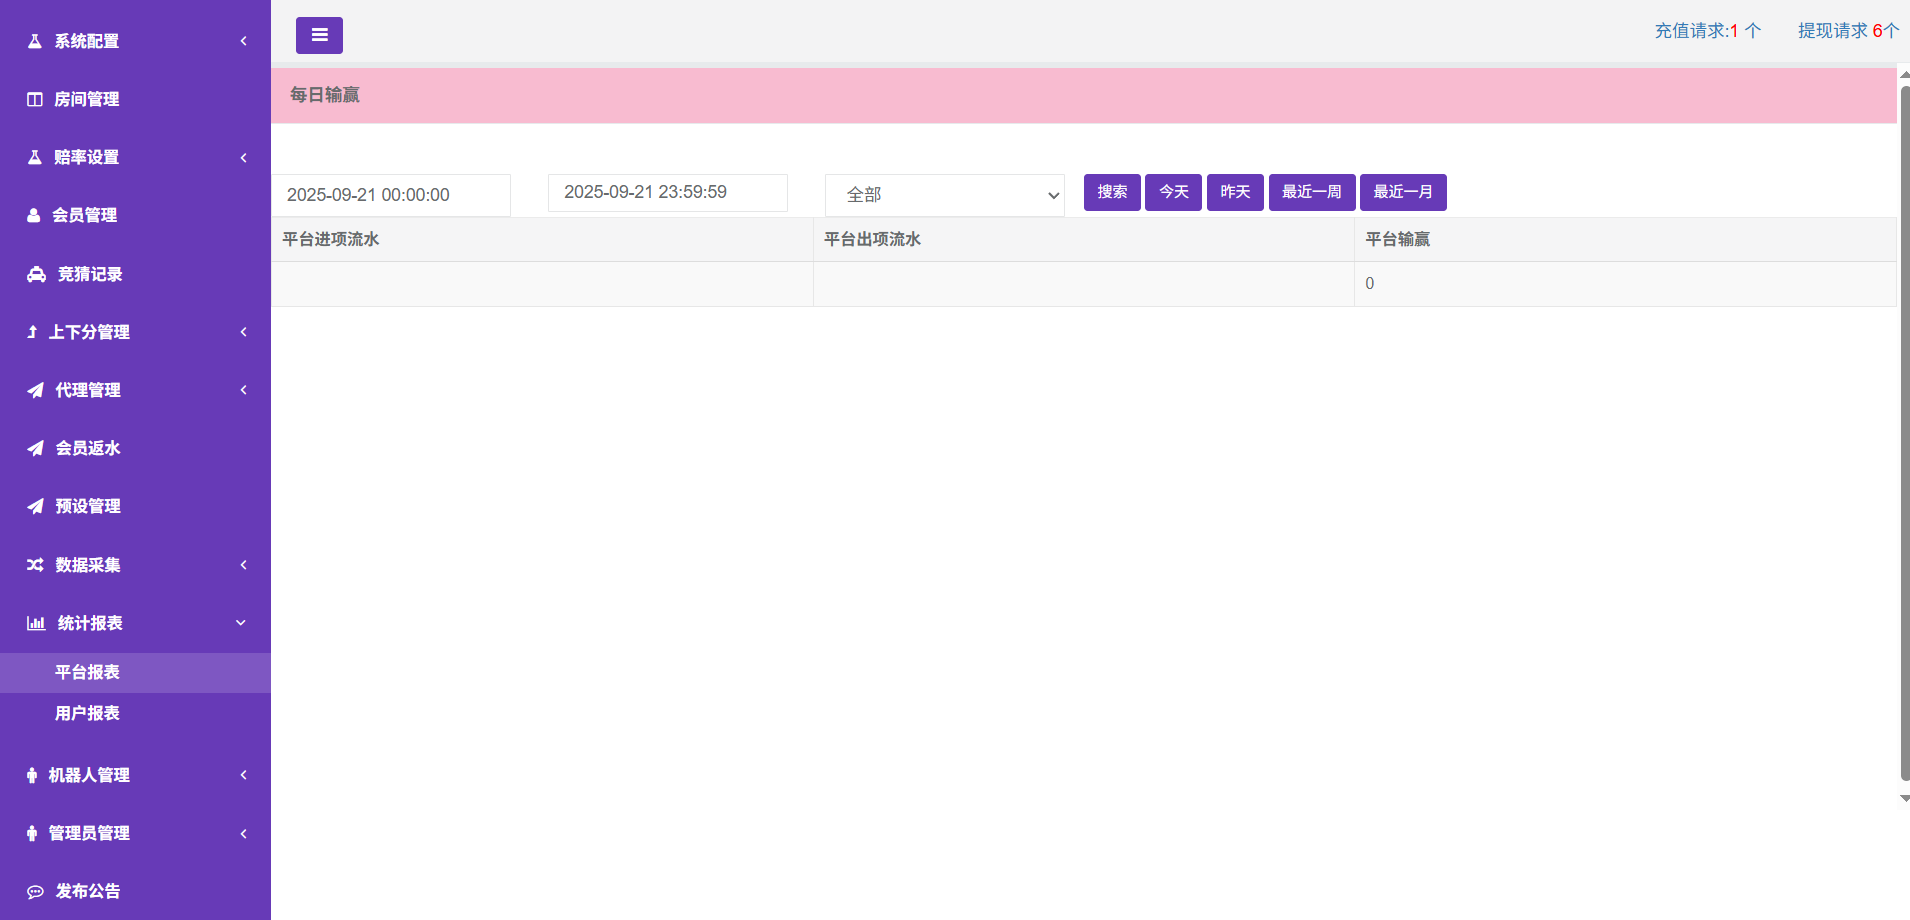1910x920 pixels.
Task: Expand the 赔率设置 submenu chevron
Action: point(243,157)
